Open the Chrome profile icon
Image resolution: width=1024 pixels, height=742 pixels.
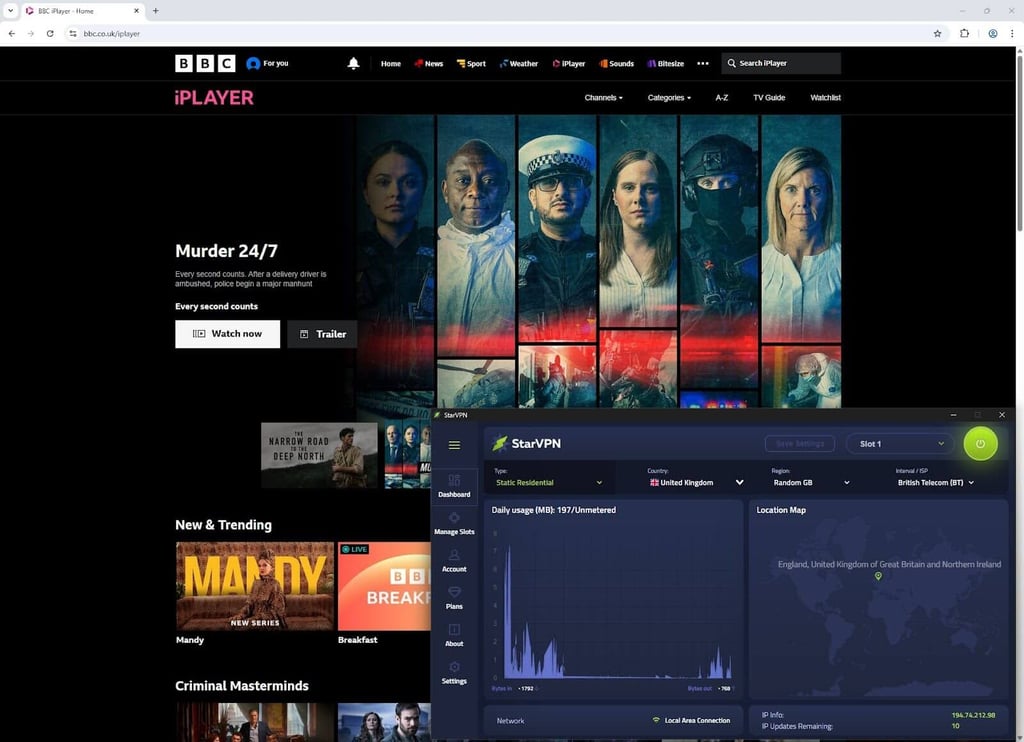point(993,33)
